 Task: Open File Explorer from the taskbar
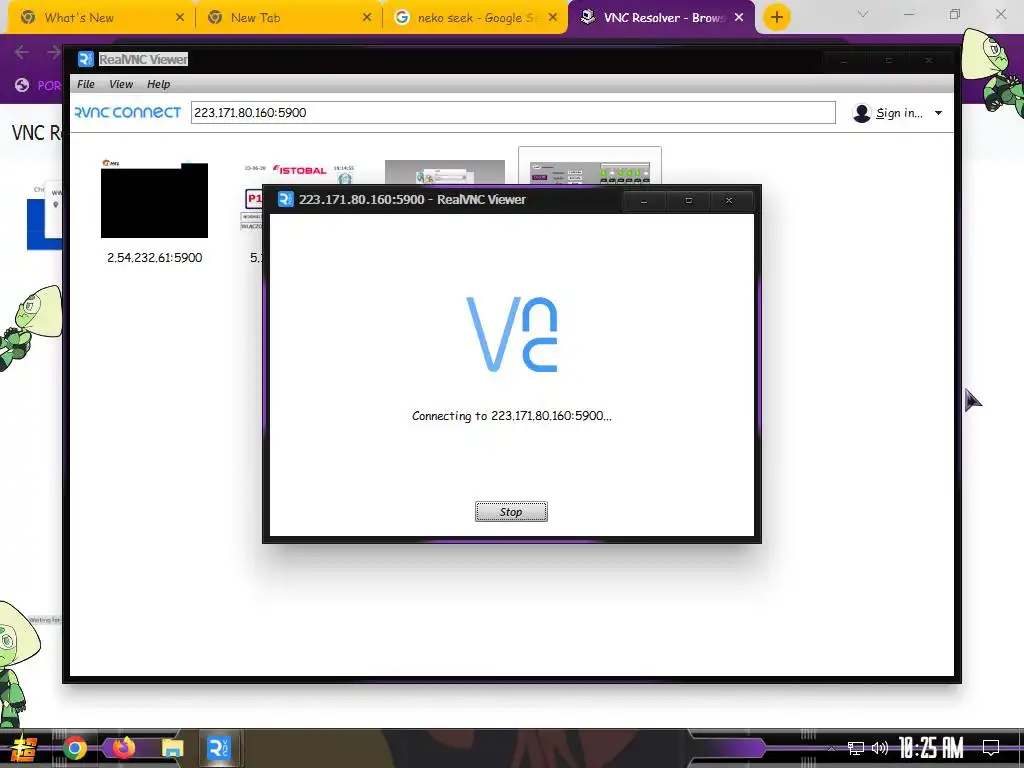tap(172, 748)
